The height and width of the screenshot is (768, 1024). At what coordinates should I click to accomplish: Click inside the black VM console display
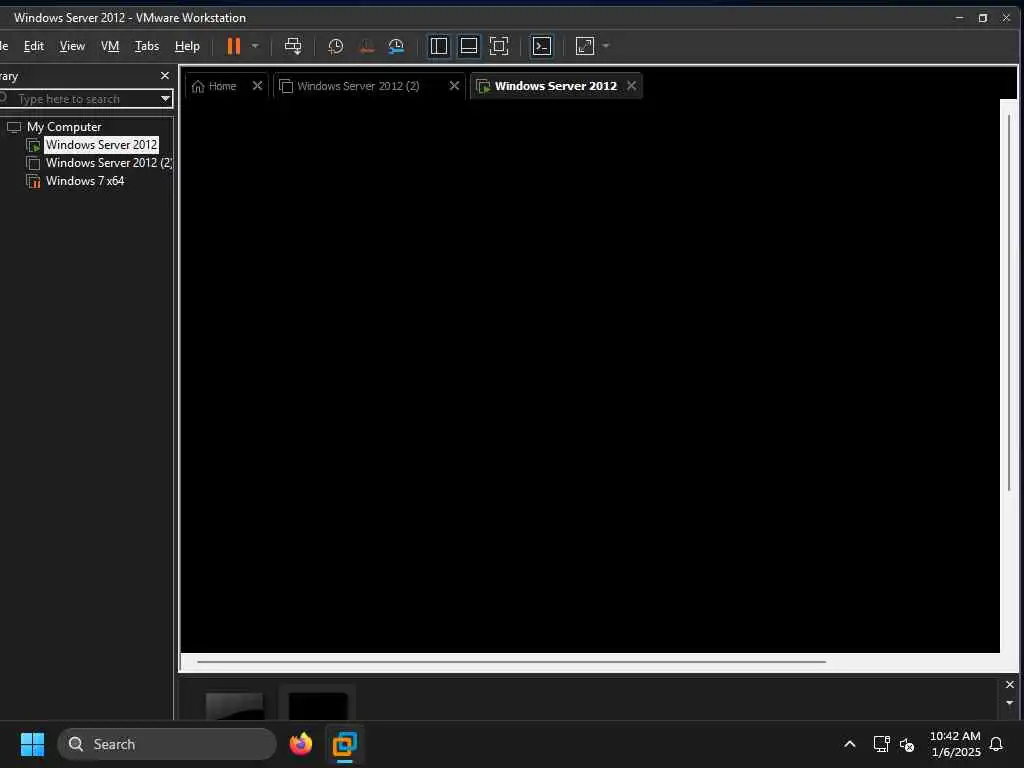click(590, 376)
